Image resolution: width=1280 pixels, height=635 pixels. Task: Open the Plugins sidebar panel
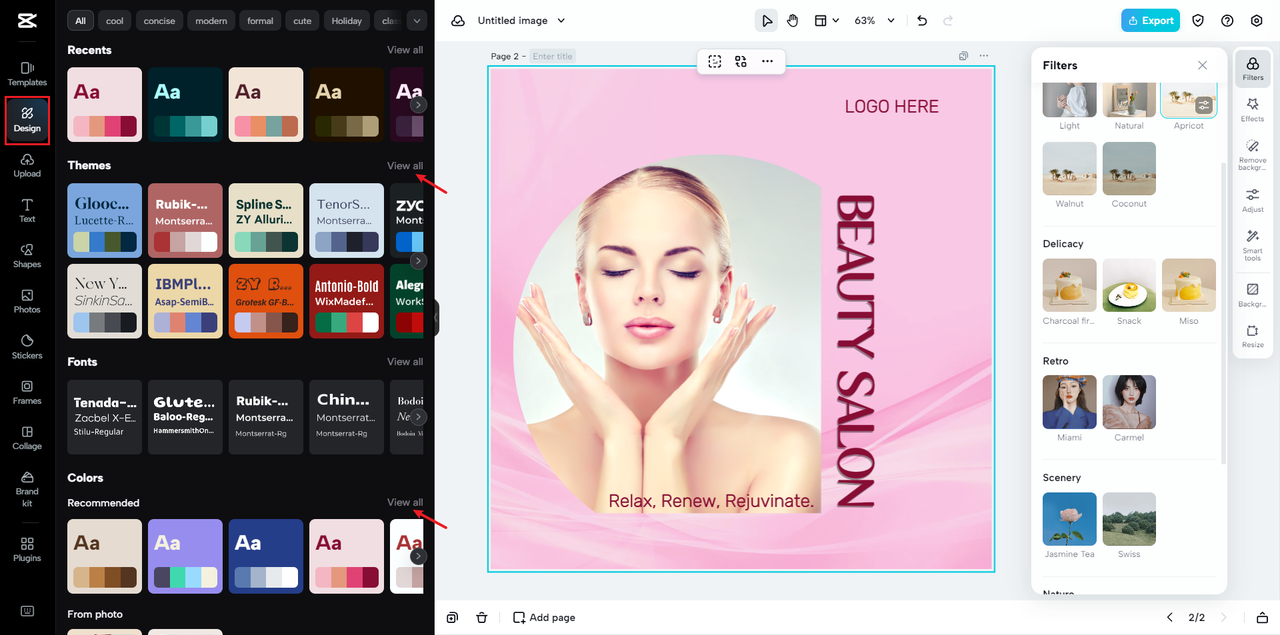point(27,549)
